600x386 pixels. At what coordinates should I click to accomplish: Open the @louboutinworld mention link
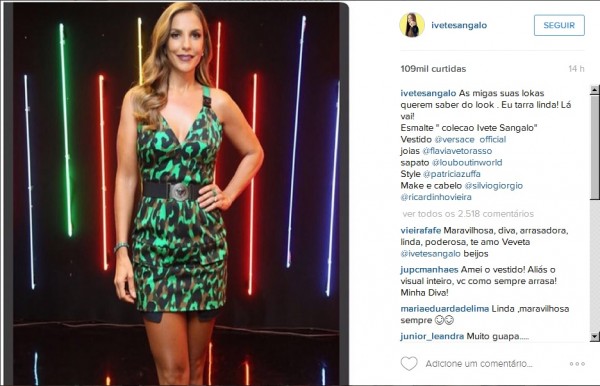467,162
